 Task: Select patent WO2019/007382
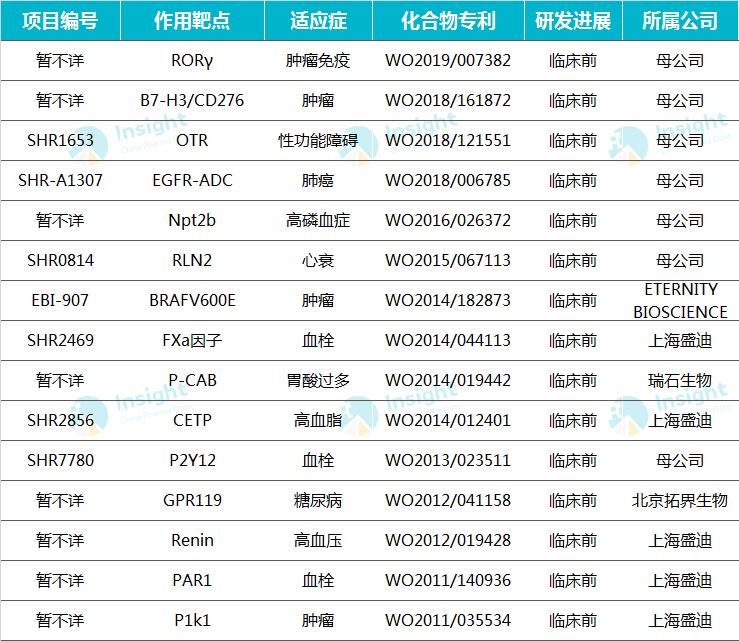point(448,61)
